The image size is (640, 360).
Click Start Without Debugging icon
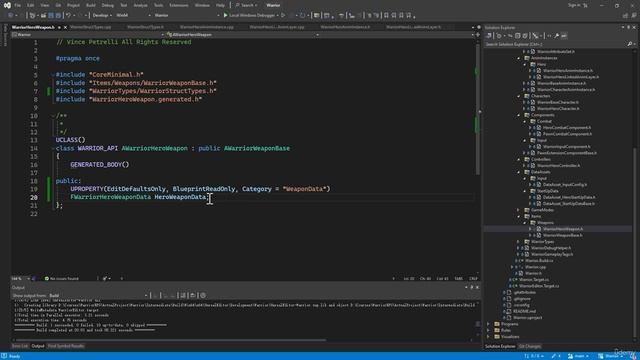click(x=283, y=16)
